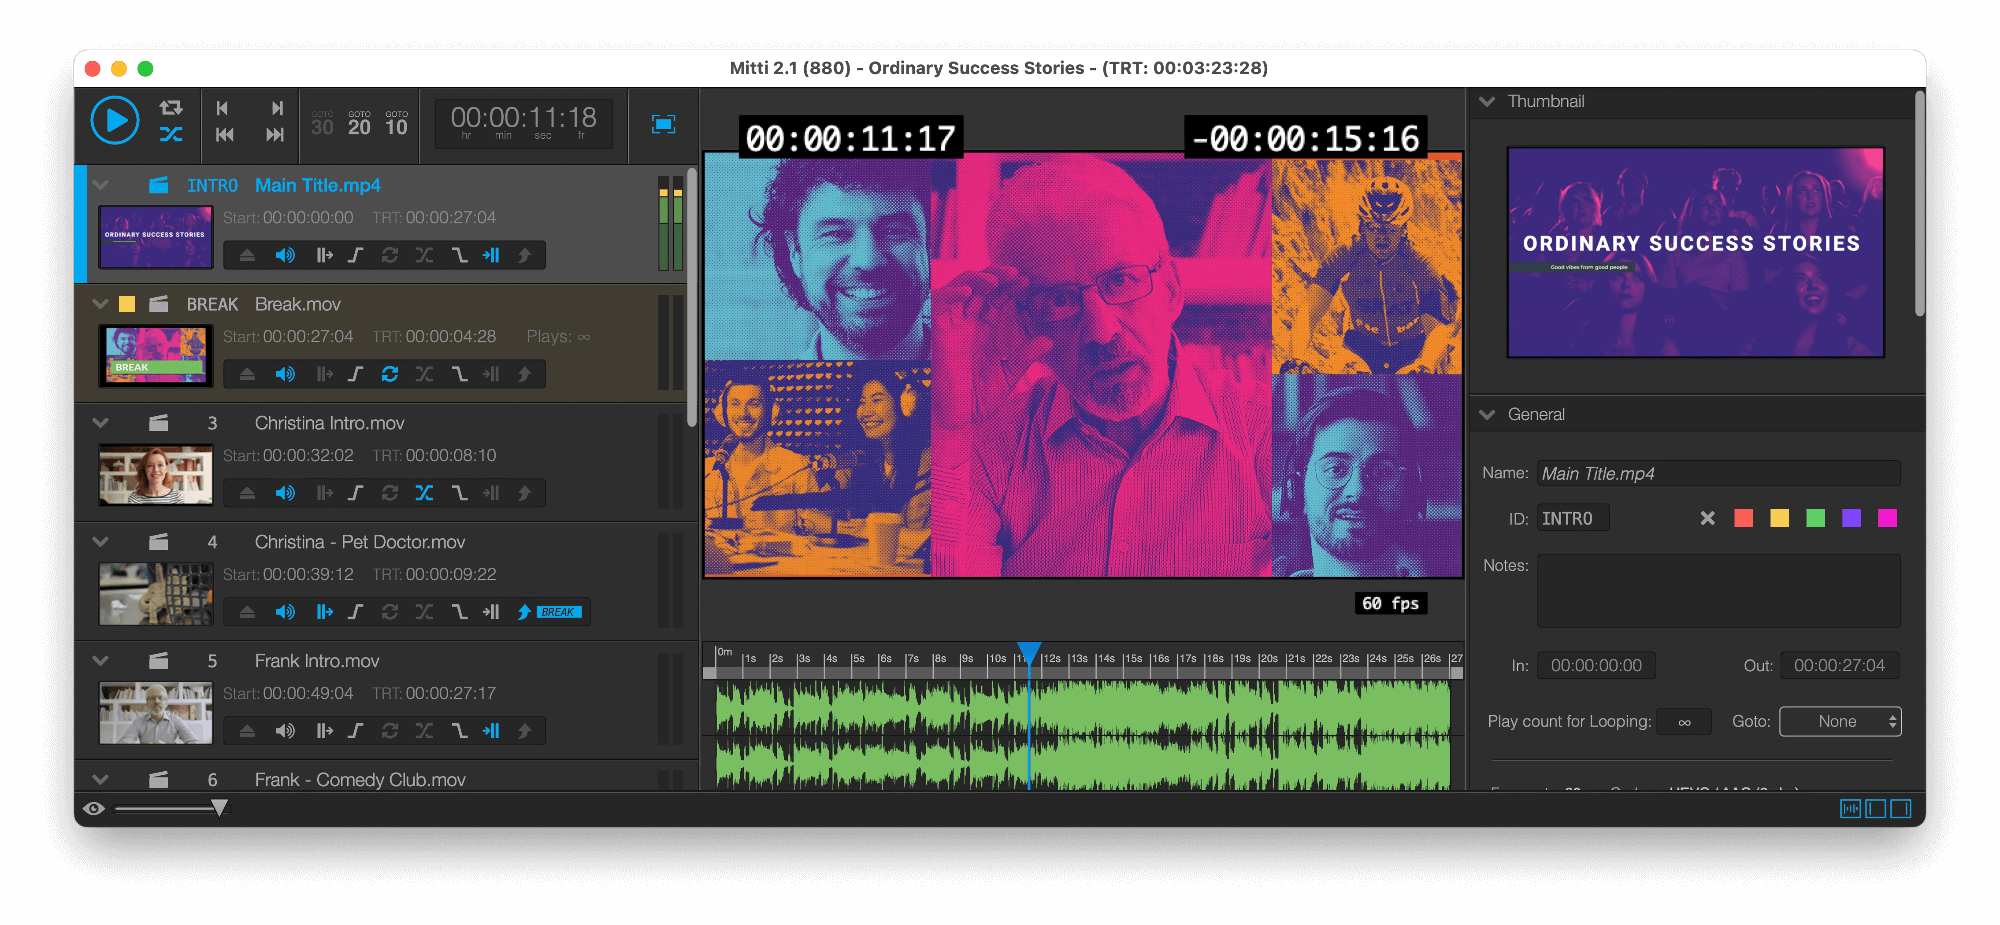Toggle crossfade on Christina Intro.mov cue

click(424, 492)
